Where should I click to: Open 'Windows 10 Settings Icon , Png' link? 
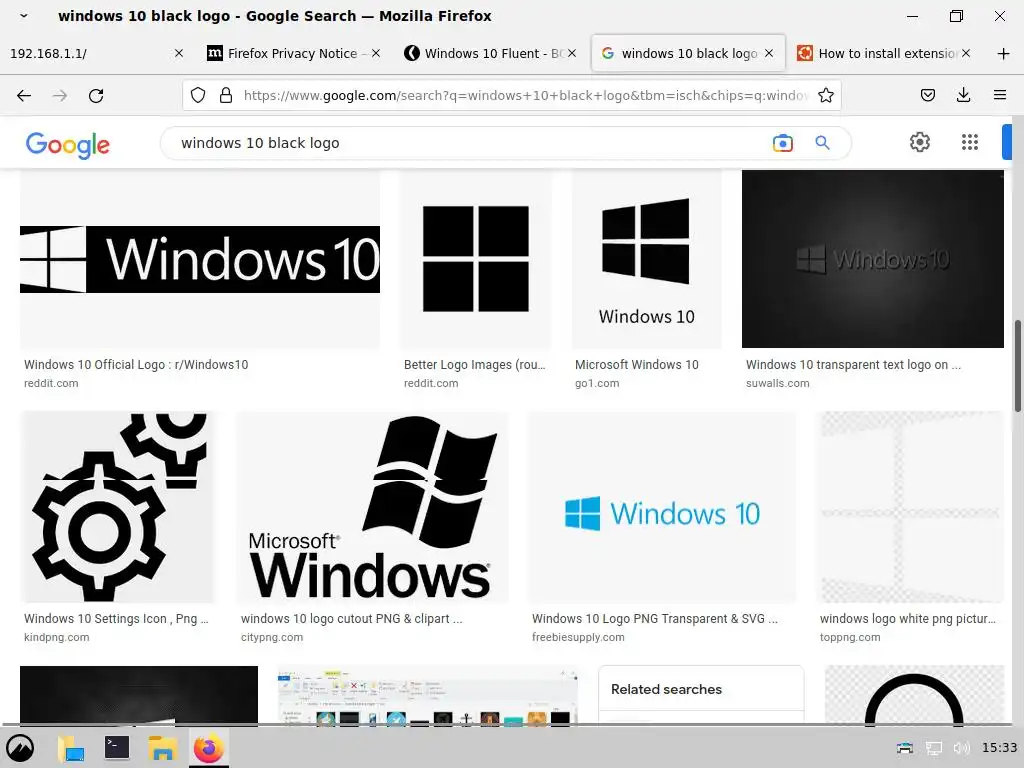116,618
